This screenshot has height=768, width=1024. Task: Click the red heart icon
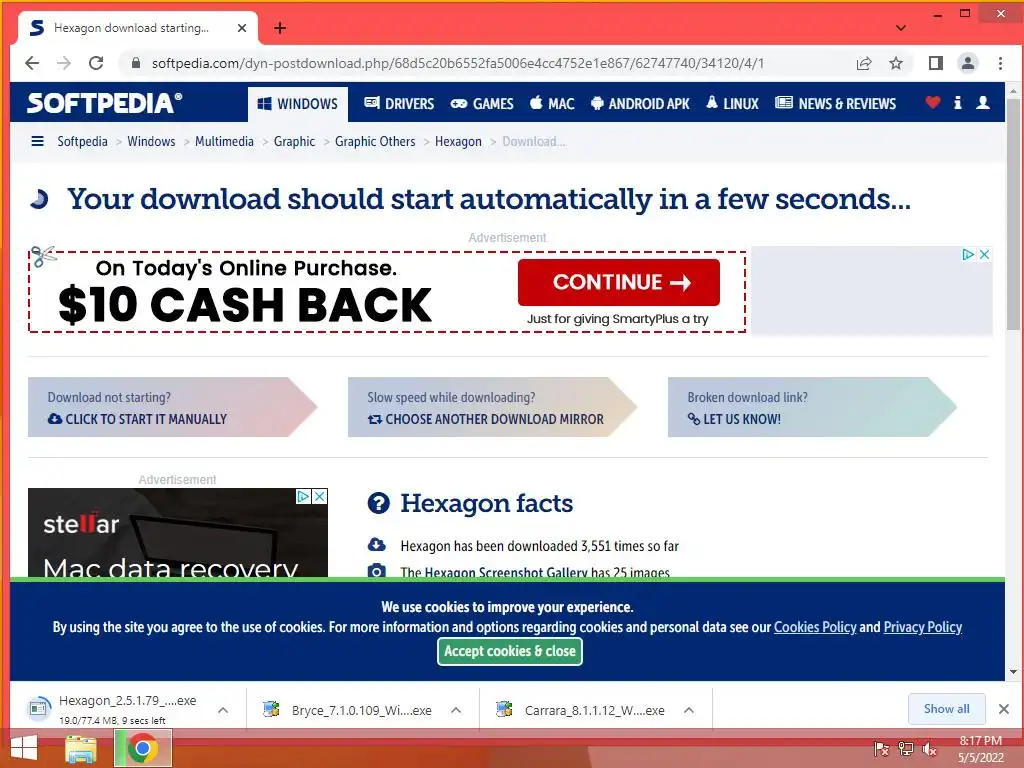933,103
